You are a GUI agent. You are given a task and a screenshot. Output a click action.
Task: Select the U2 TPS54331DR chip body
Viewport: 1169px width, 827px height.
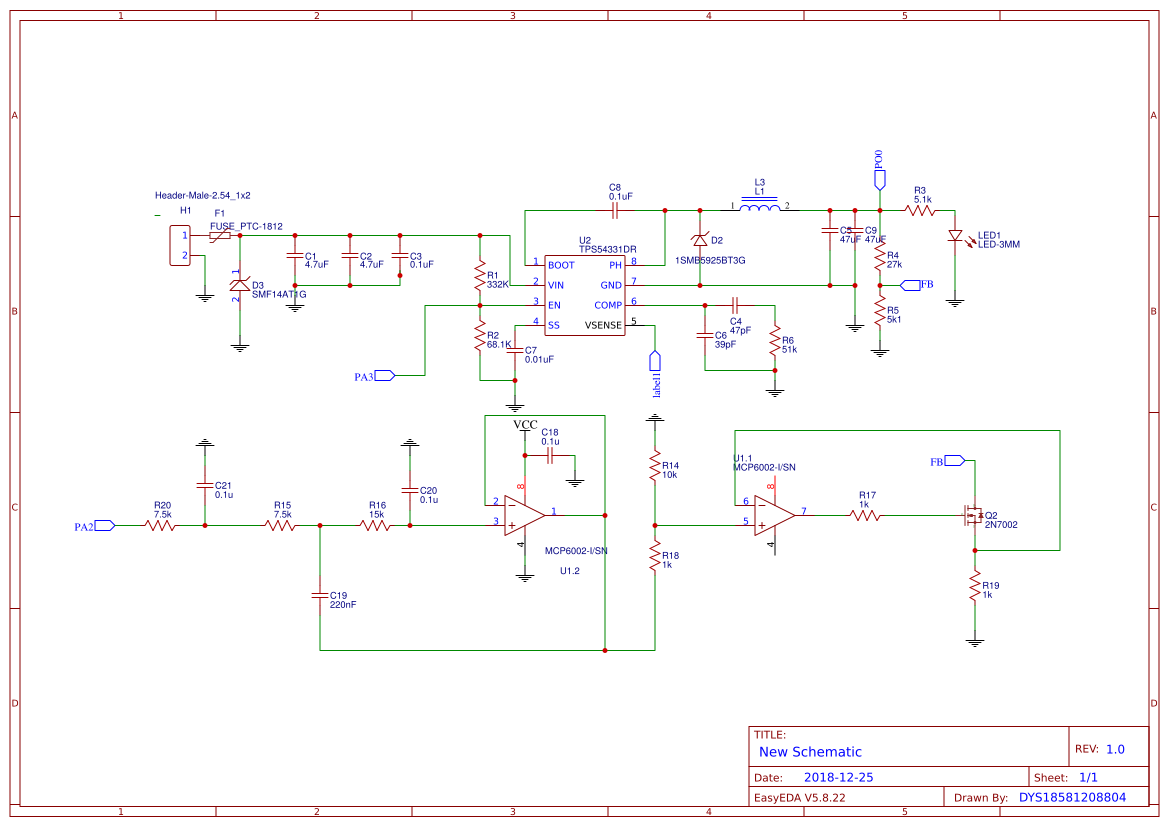click(x=584, y=295)
